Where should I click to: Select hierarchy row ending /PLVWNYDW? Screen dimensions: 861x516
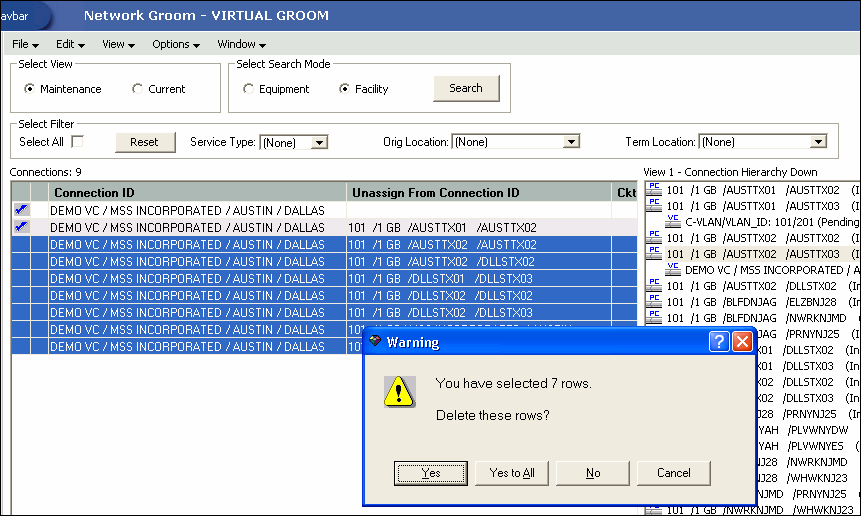(803, 430)
